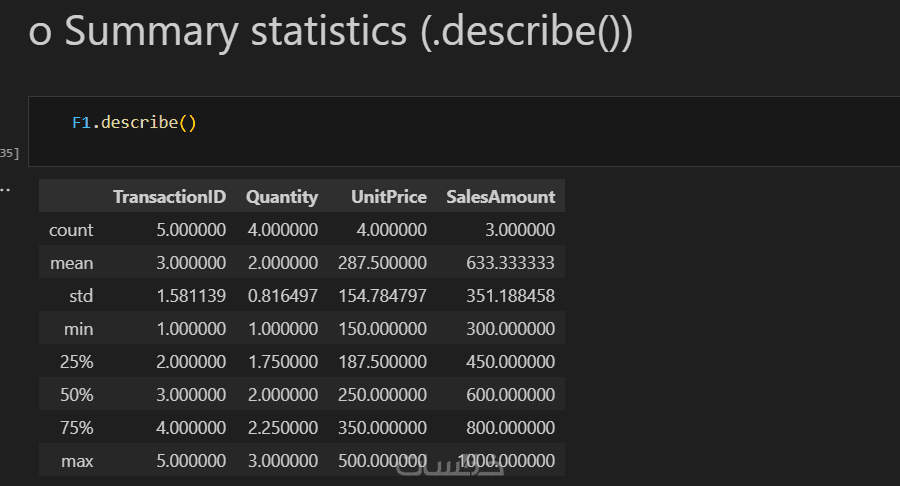Select the Quantity column header
Image resolution: width=900 pixels, height=486 pixels.
(x=282, y=197)
